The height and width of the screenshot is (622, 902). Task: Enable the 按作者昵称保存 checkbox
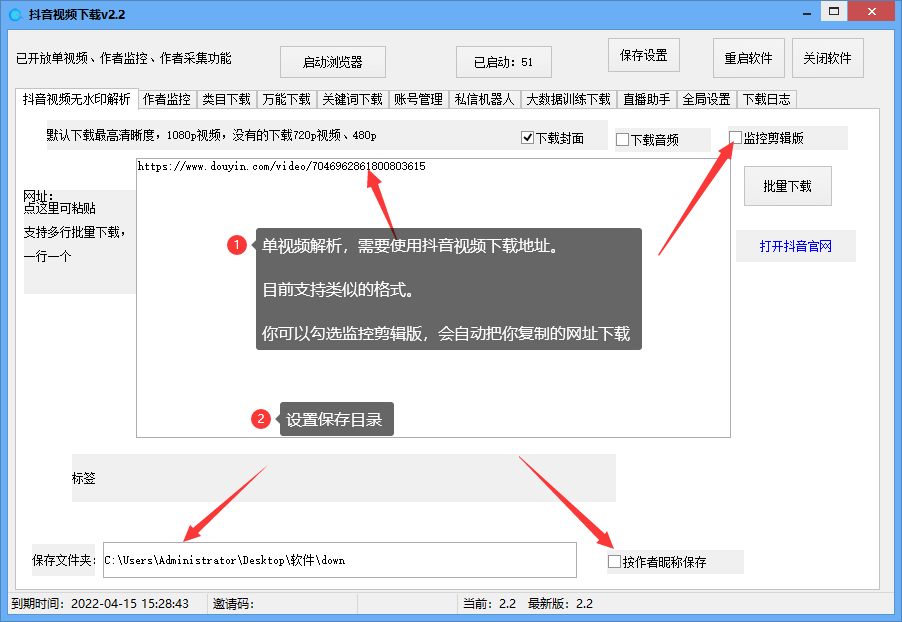tap(614, 562)
